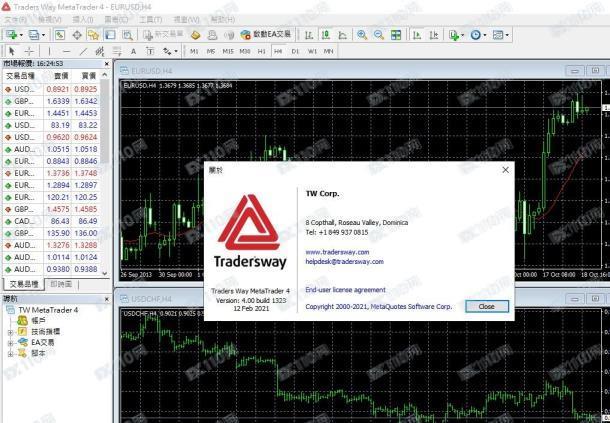Expand the 腳本 node in Navigator
This screenshot has height=423, width=610.
click(x=11, y=354)
